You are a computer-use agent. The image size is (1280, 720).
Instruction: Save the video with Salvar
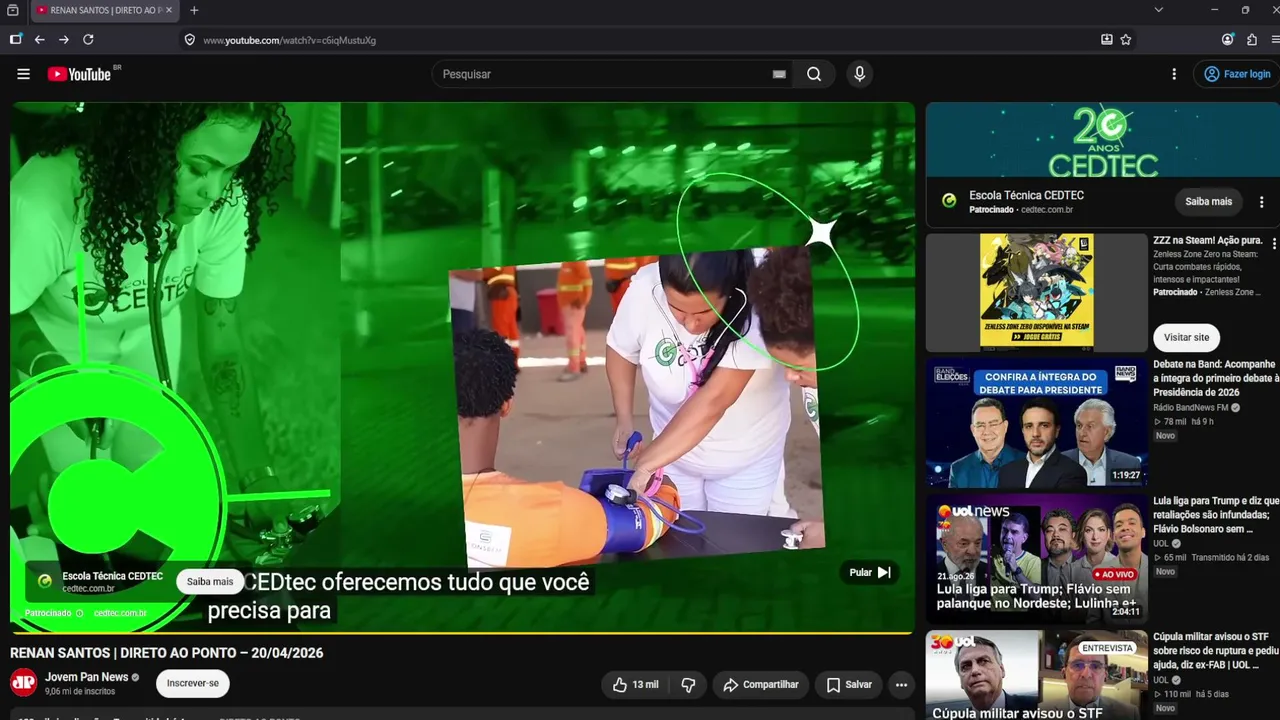[x=849, y=685]
